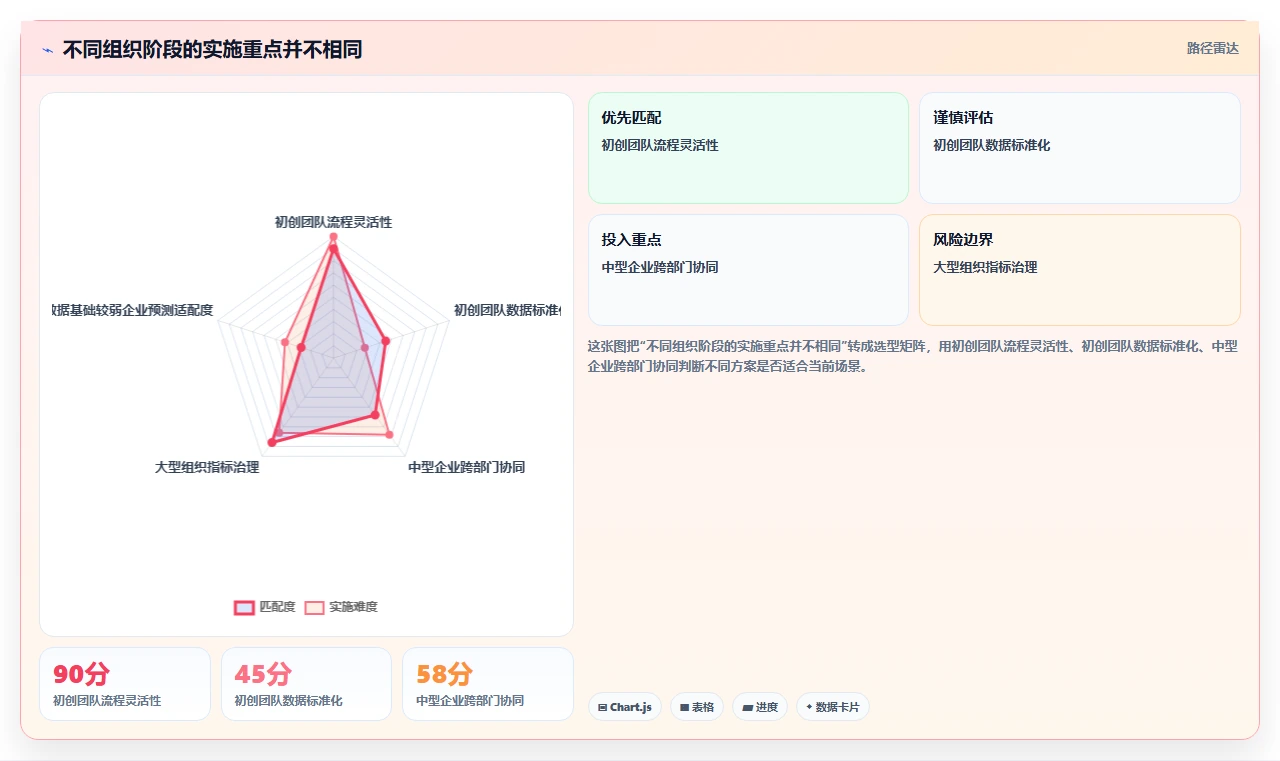Click the title 不同组织阶段的实施重点并不相同
1280x761 pixels.
(x=212, y=49)
